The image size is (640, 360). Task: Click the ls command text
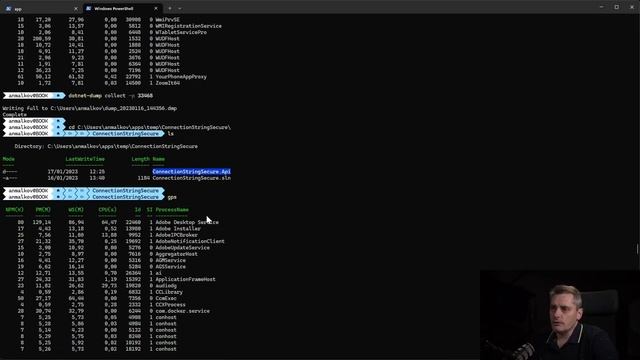(x=171, y=133)
